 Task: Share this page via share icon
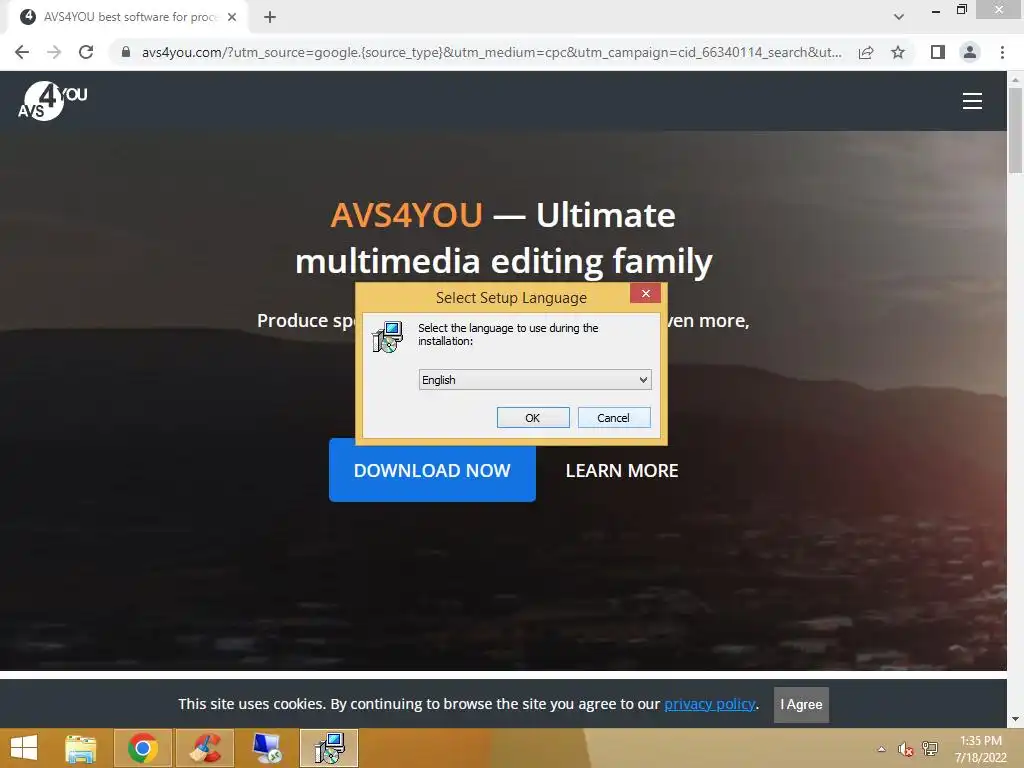click(x=866, y=52)
